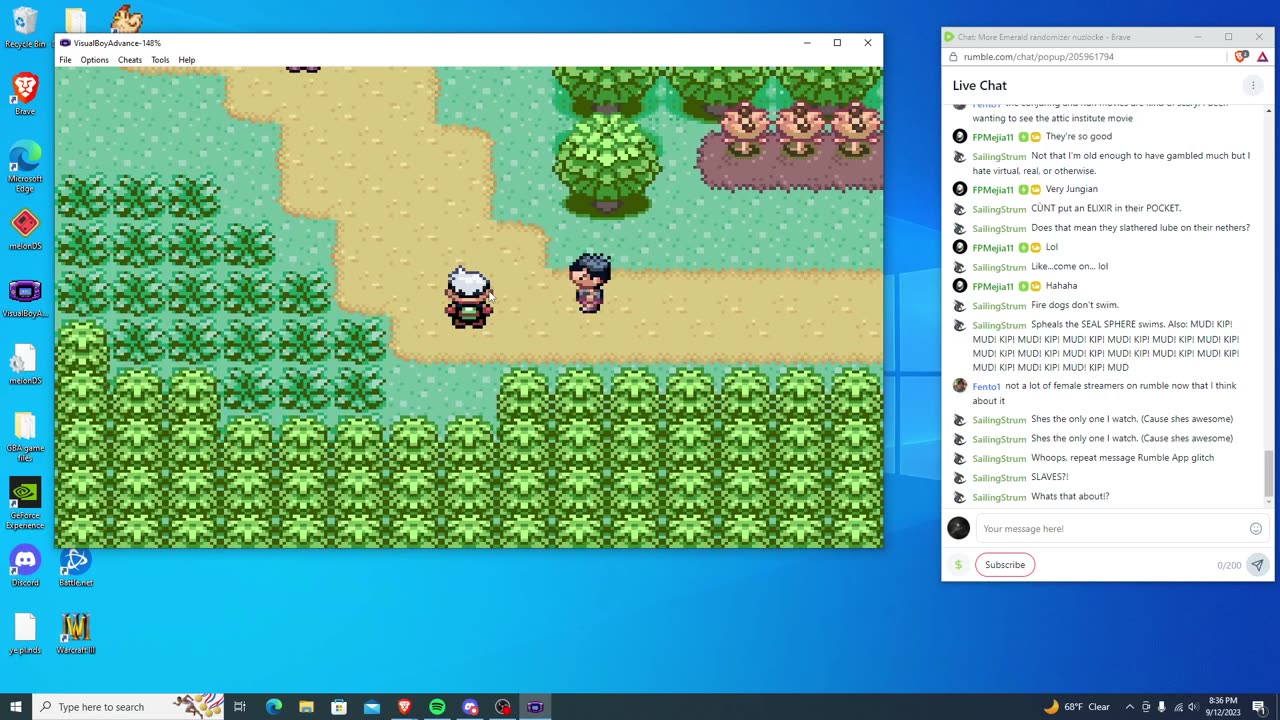The width and height of the screenshot is (1280, 720).
Task: Open the Brave desktop shortcut
Action: pyautogui.click(x=25, y=92)
